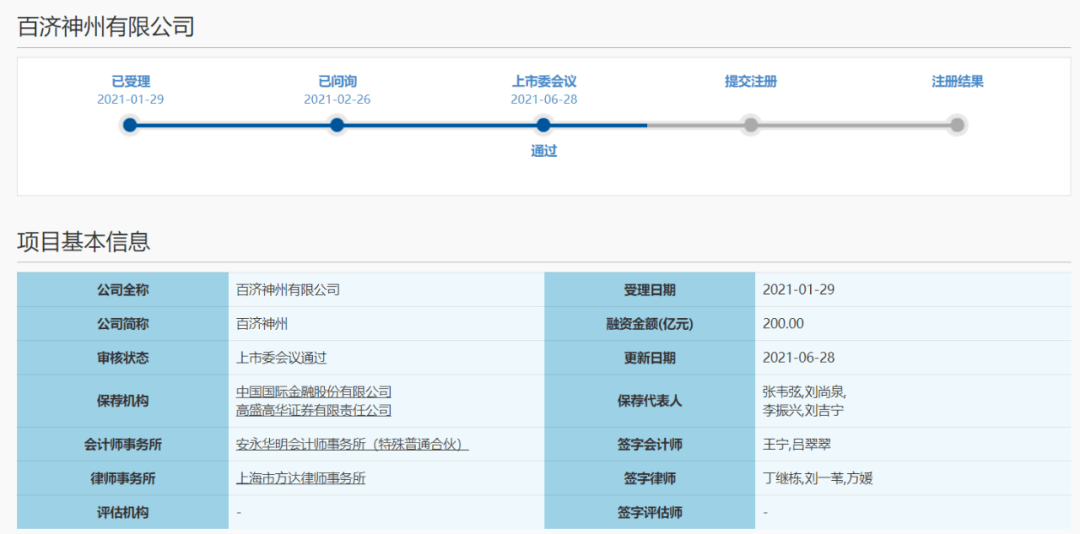The image size is (1080, 534).
Task: Click the 已受理 stage label text
Action: [130, 82]
